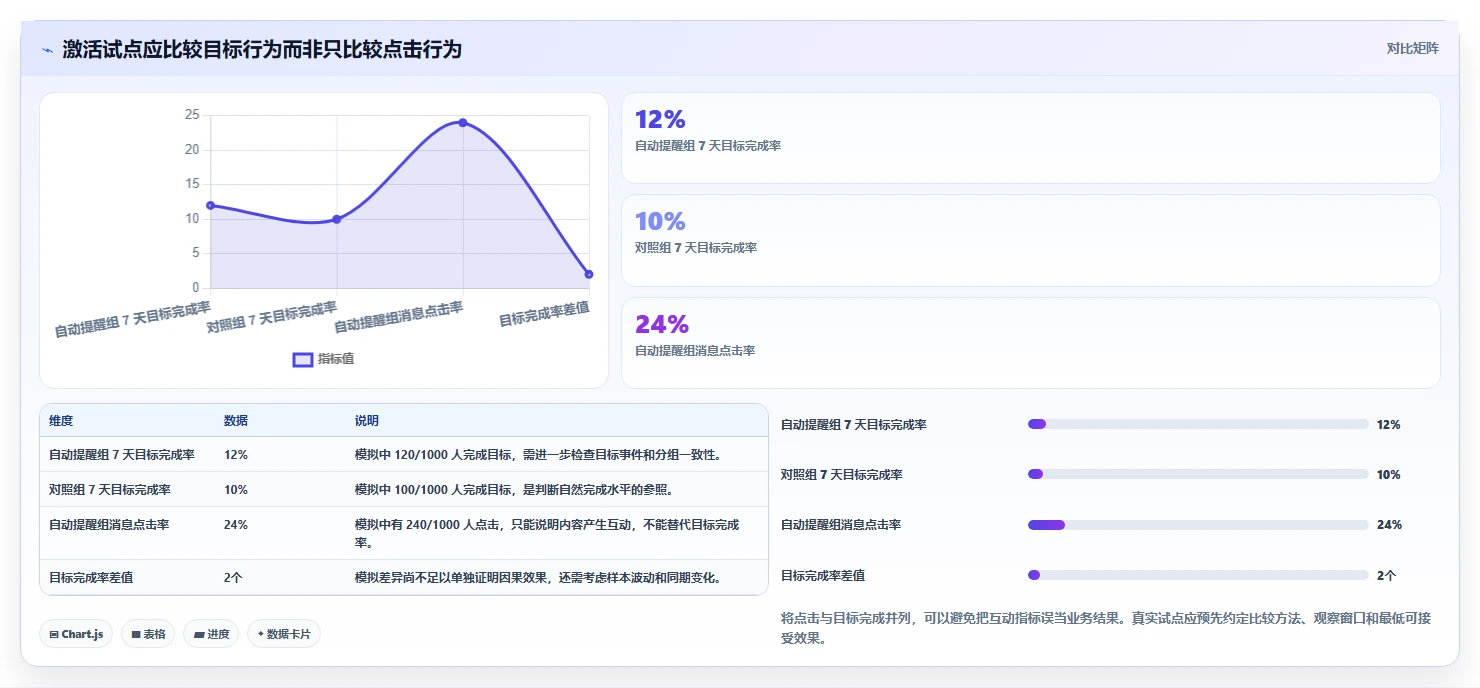Click the title 激活试点应比较目标行为
1480x688 pixels.
262,49
